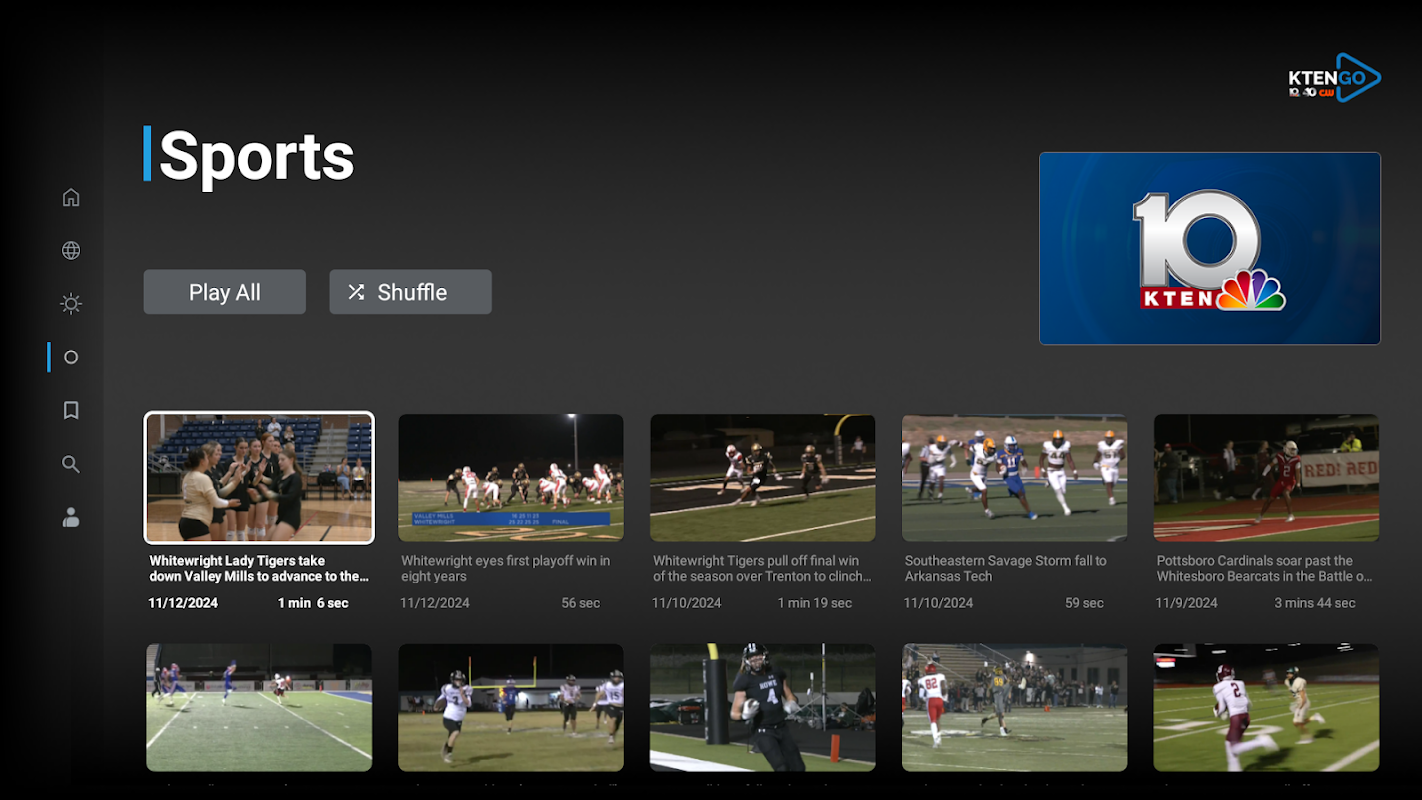1422x800 pixels.
Task: Open thumbnail showing player number 2 running
Action: click(1267, 707)
